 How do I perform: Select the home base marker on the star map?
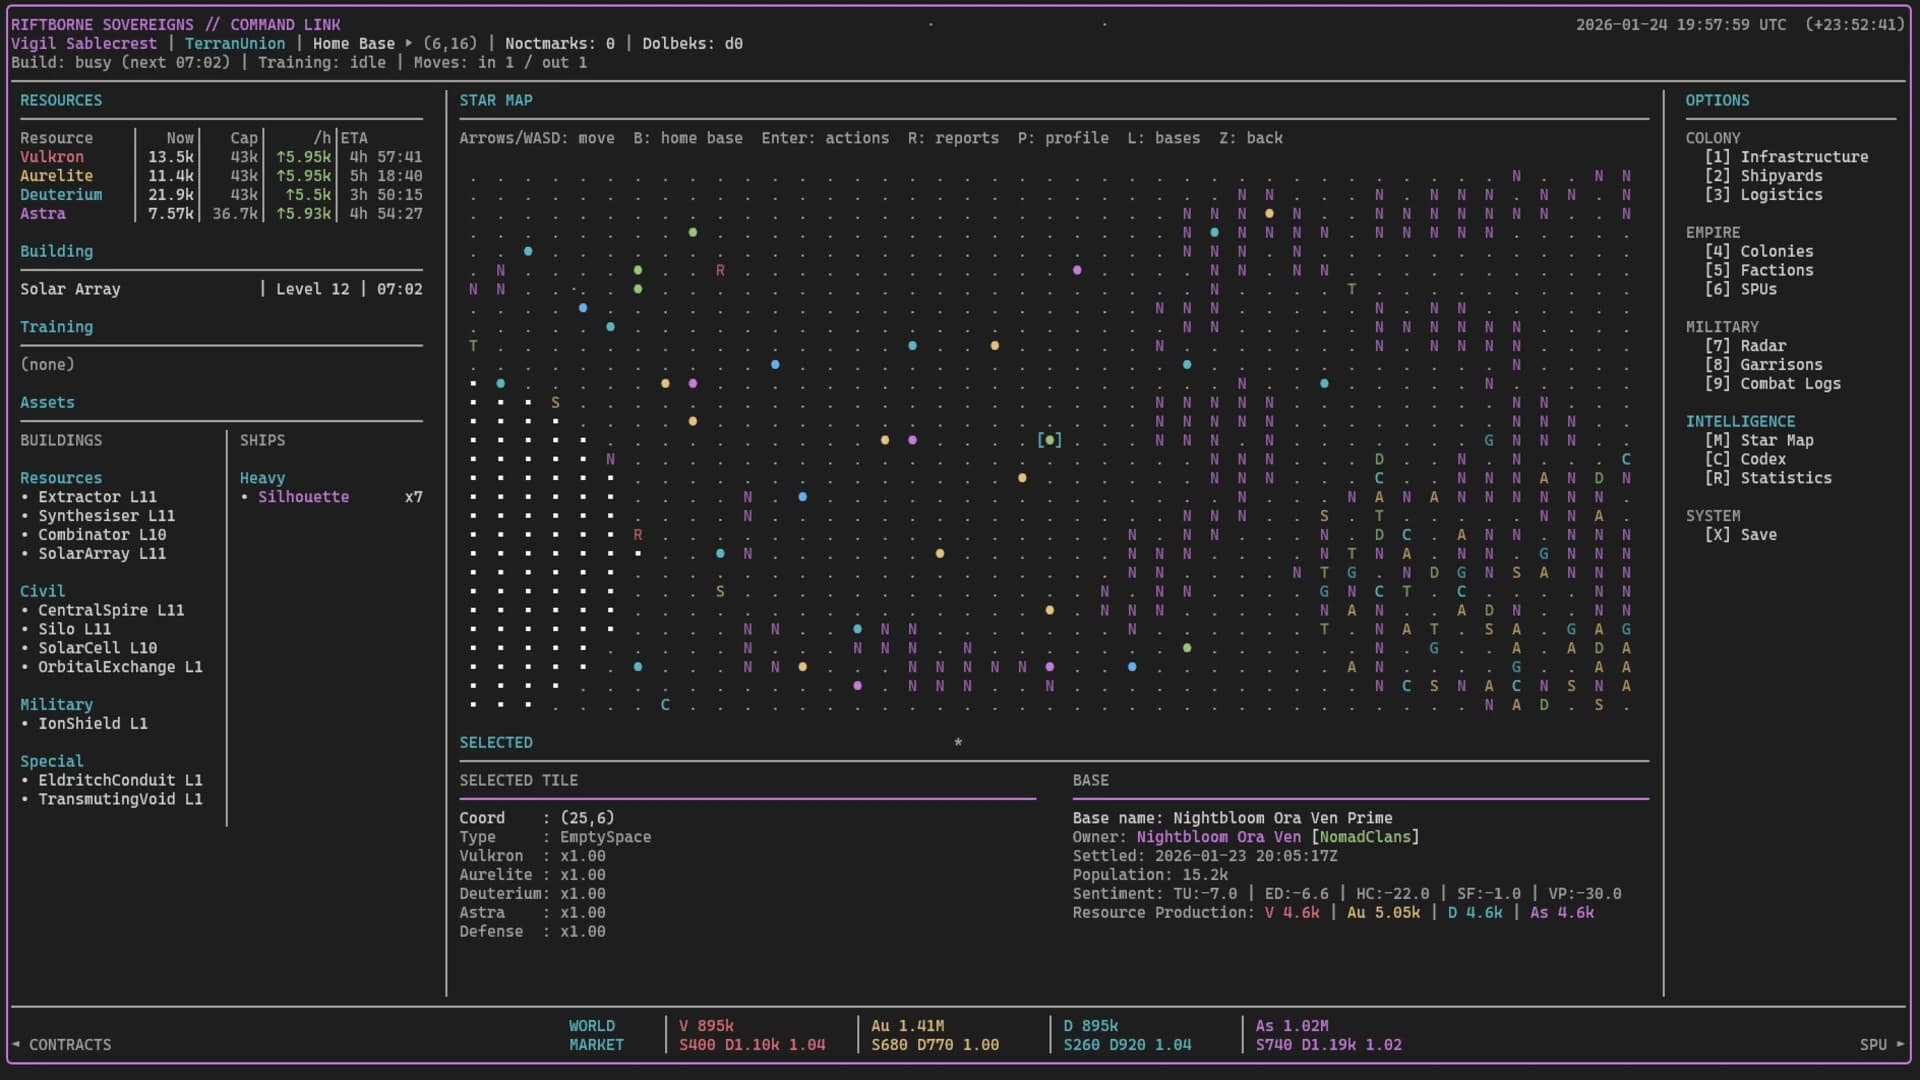pos(1048,439)
